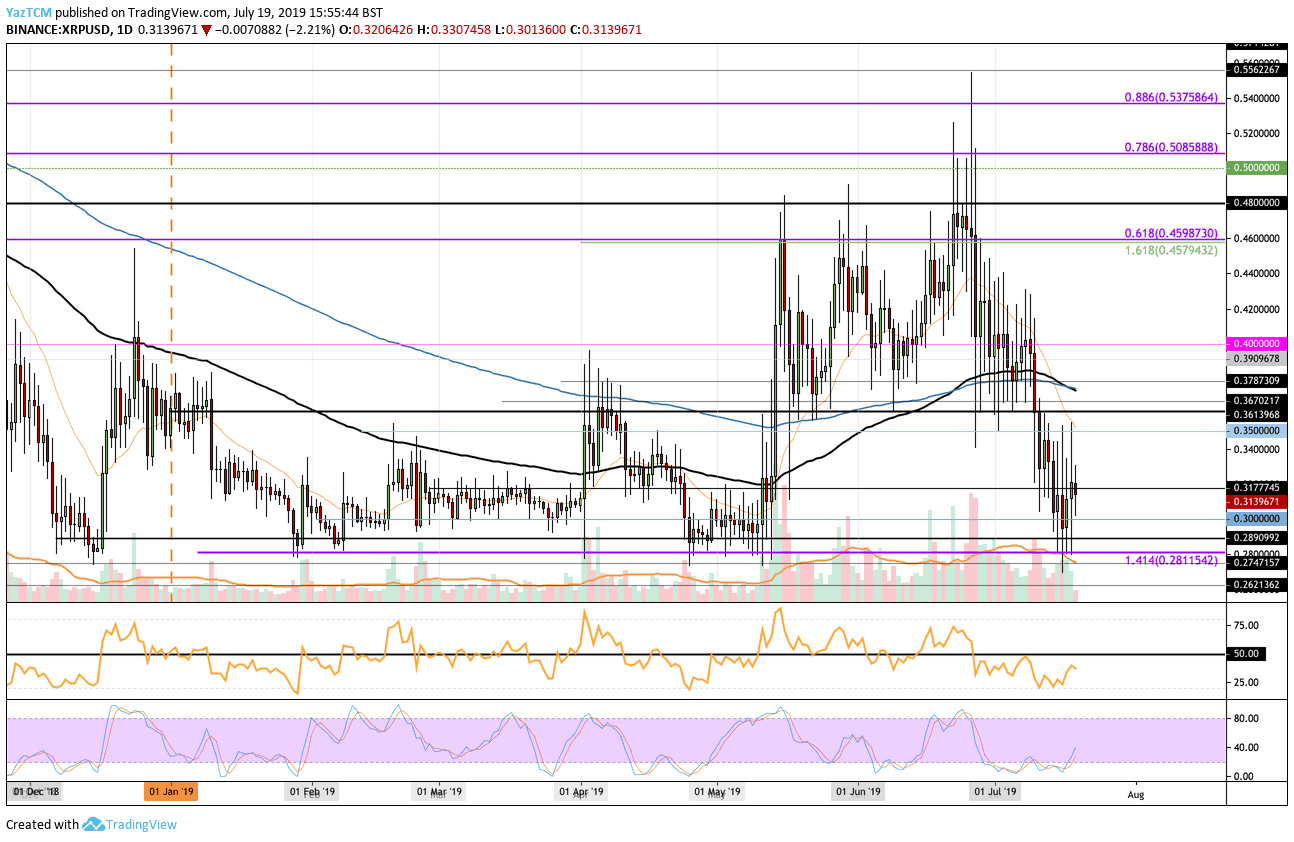The height and width of the screenshot is (842, 1294).
Task: Click the 01 May '19 date label
Action: click(718, 792)
